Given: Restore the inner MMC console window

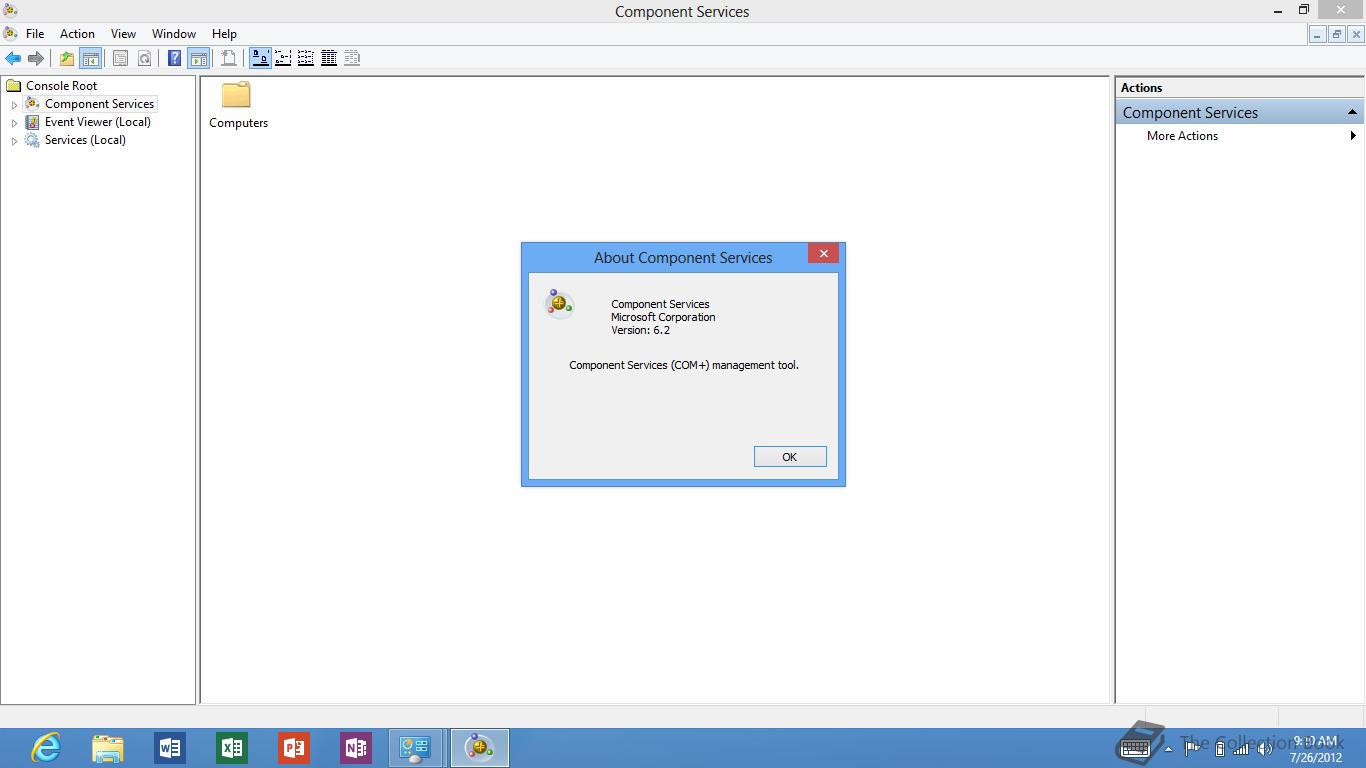Looking at the screenshot, I should click(1337, 34).
